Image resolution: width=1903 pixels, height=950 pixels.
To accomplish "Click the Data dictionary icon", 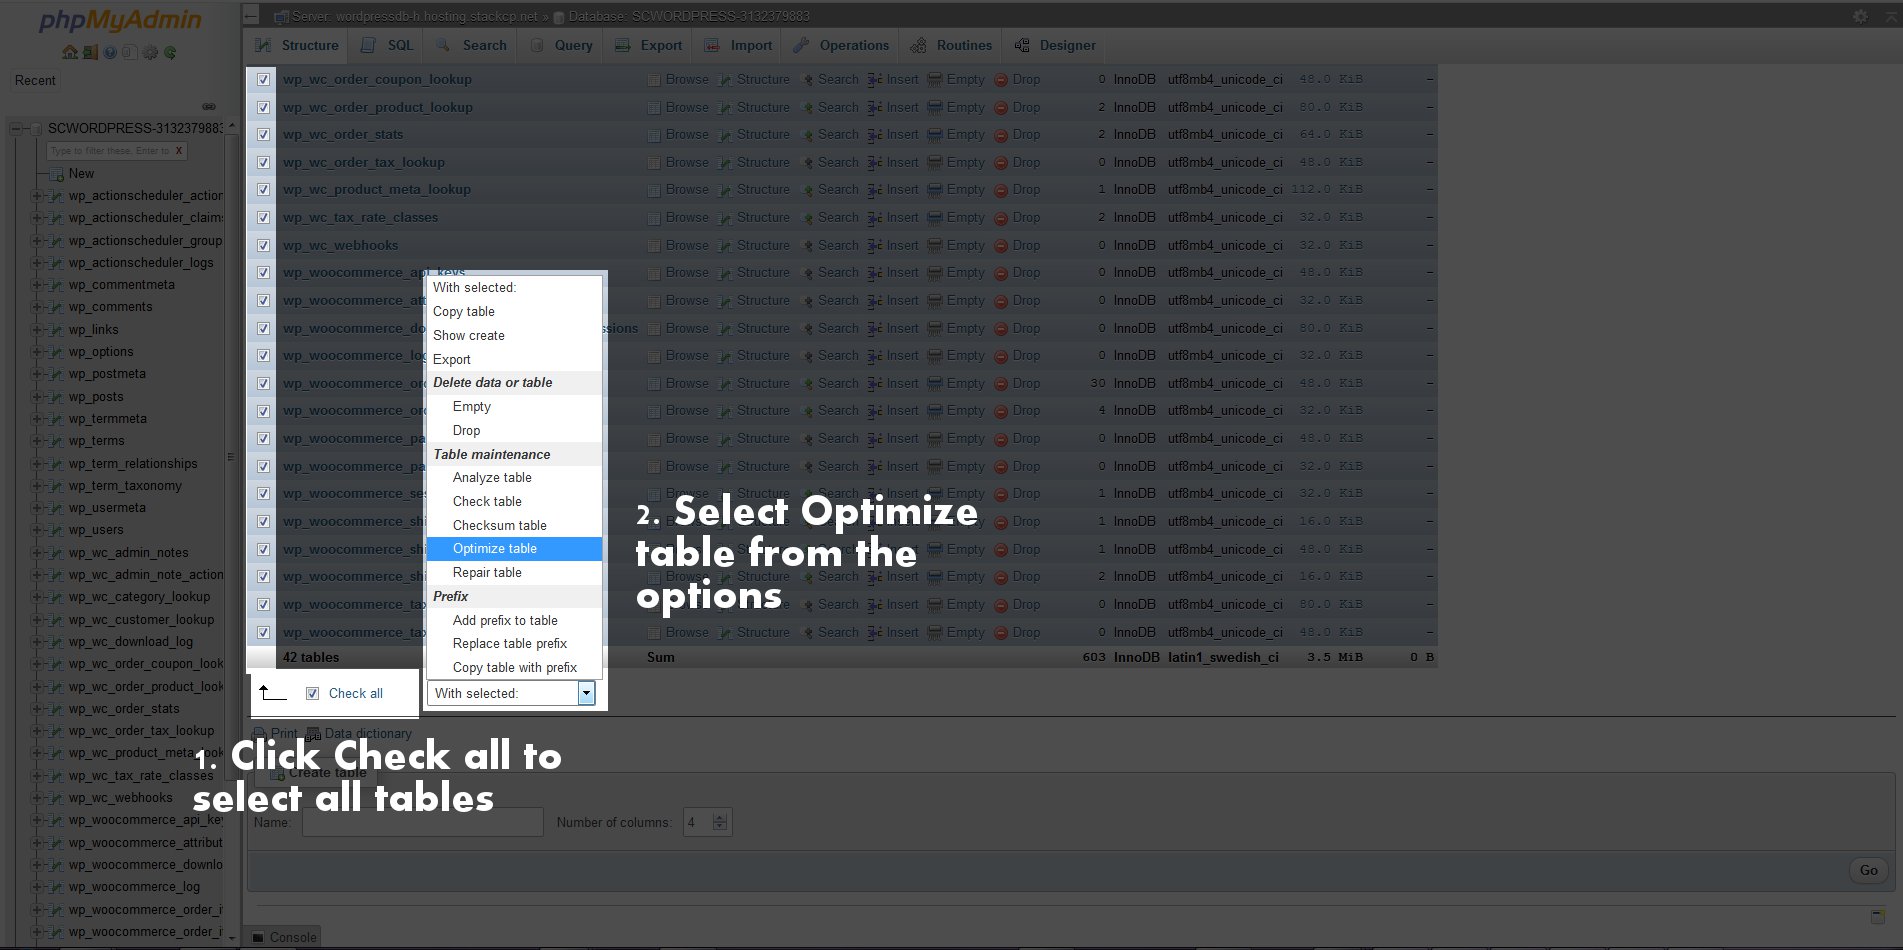I will 313,734.
